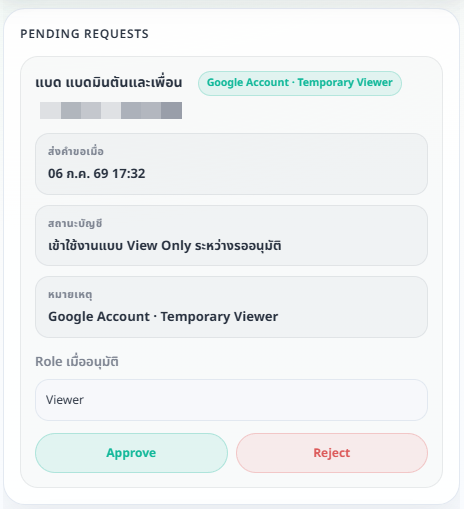Select the request date 06 ก.ค. 69

78,174
